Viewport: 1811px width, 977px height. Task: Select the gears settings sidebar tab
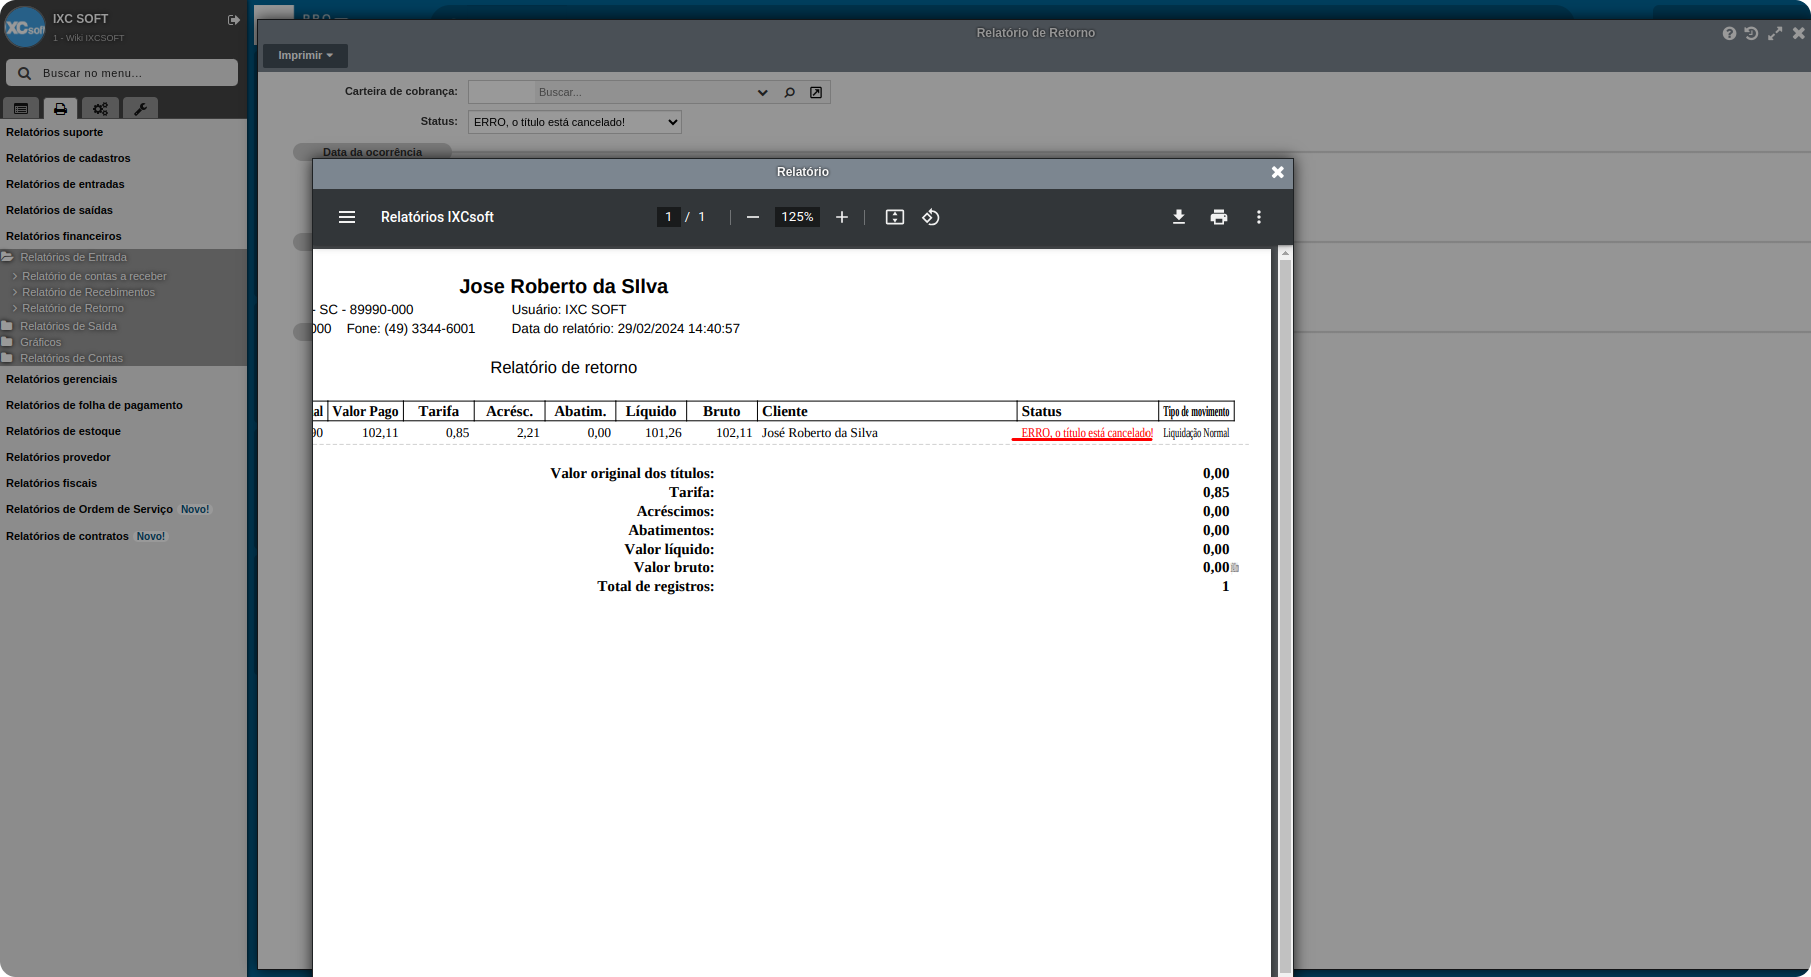[100, 108]
